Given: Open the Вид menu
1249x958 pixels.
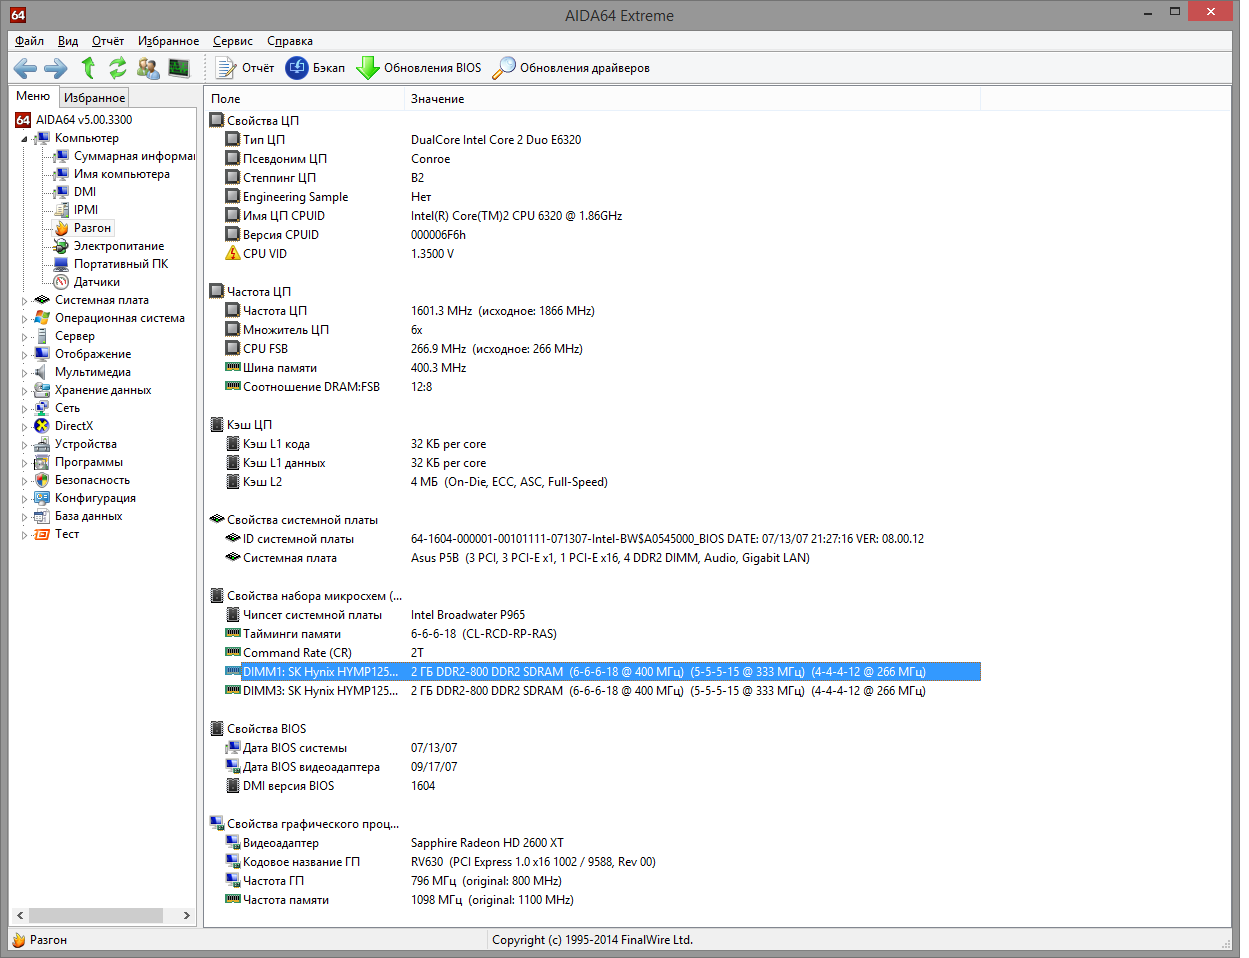Looking at the screenshot, I should [68, 41].
